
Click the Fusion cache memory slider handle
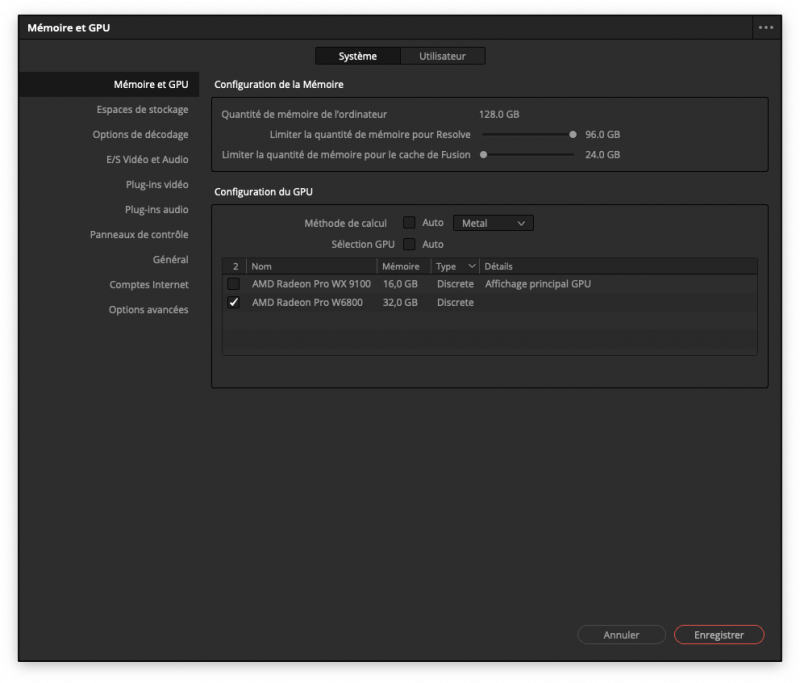(x=483, y=155)
